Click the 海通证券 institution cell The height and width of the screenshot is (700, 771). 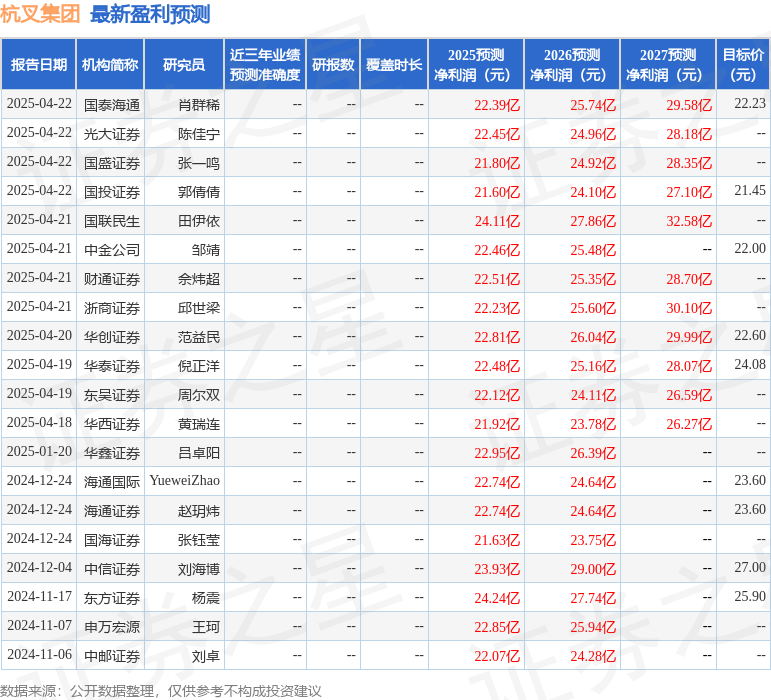coord(112,511)
